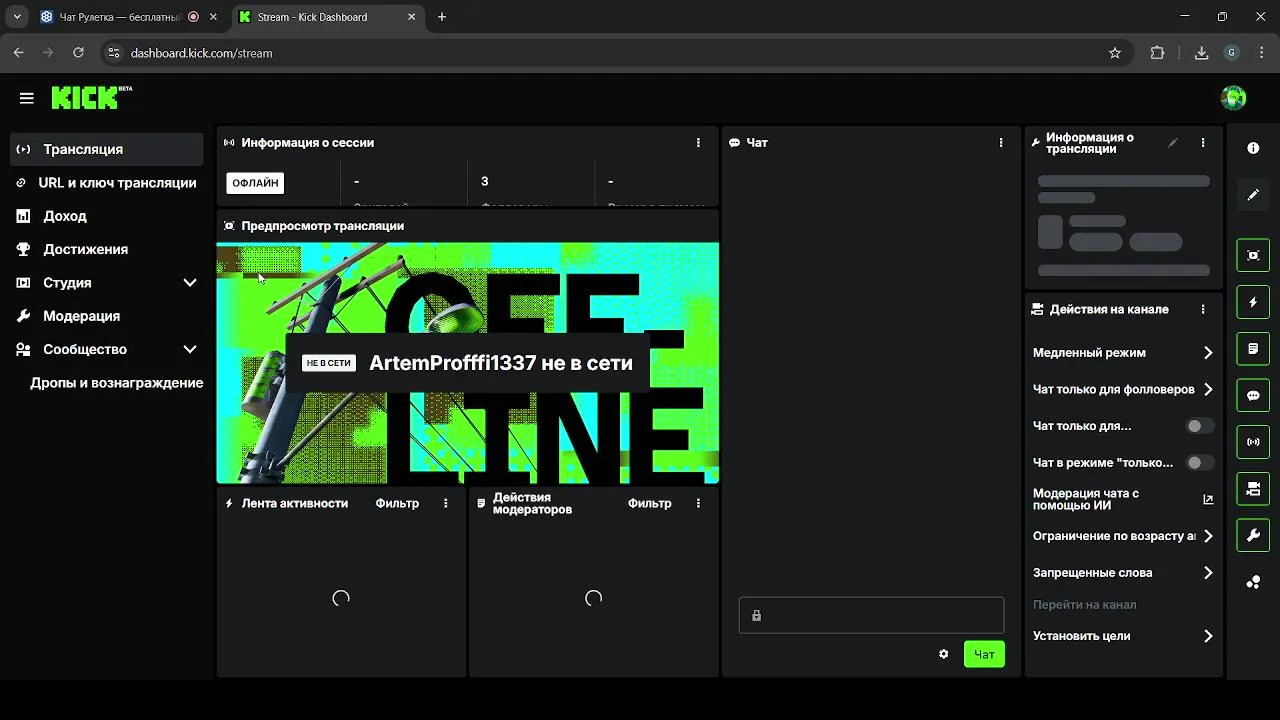Open options menu for Информация о трансляции
Image resolution: width=1280 pixels, height=720 pixels.
coord(1203,143)
